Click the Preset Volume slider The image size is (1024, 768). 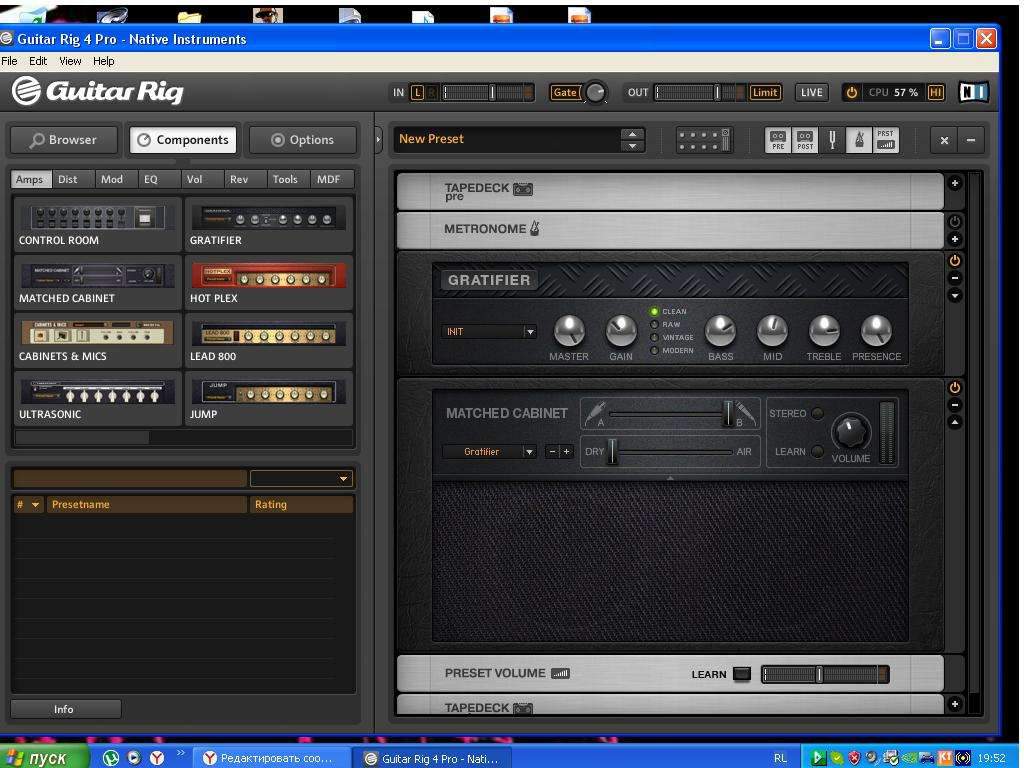tap(824, 674)
